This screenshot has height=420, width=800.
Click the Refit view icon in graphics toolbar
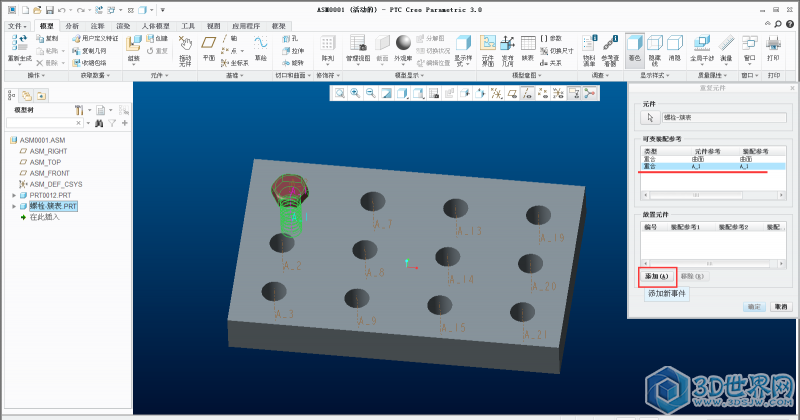339,93
